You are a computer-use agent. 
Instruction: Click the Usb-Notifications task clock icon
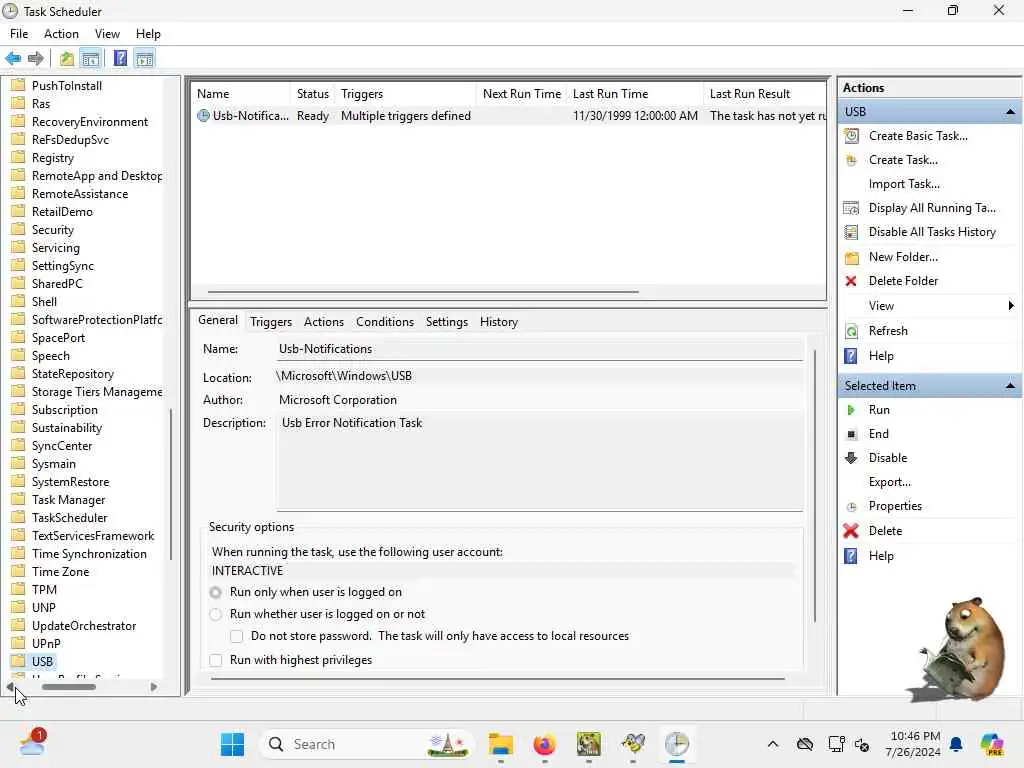click(x=204, y=116)
